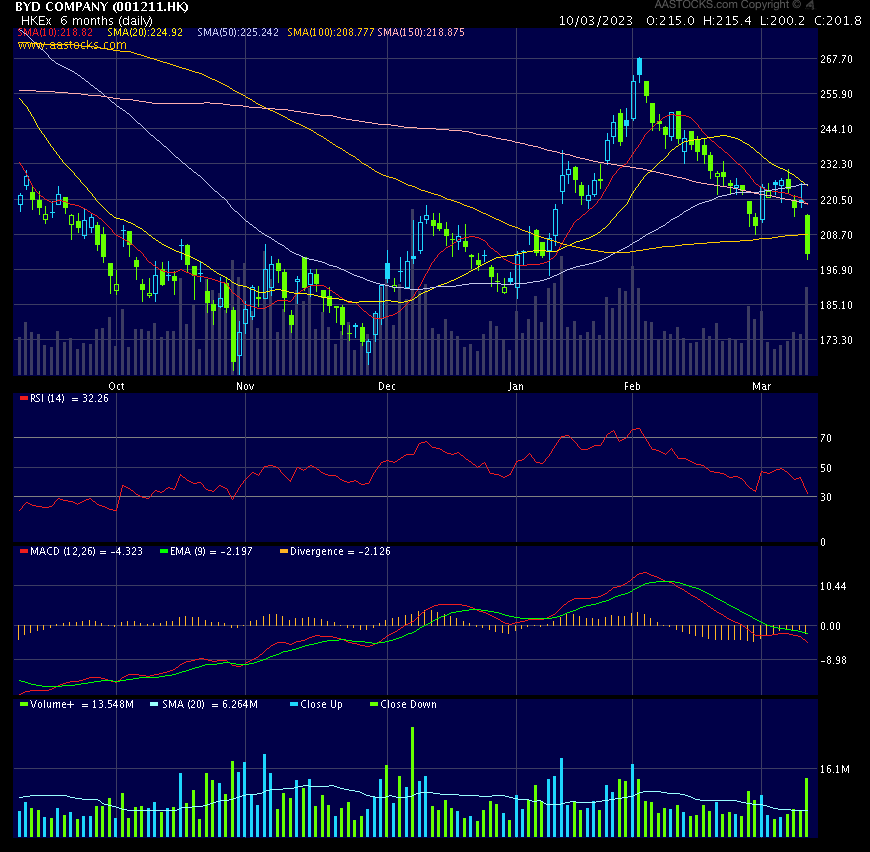Click the SMA(20):224.92 legend entry

tap(145, 32)
